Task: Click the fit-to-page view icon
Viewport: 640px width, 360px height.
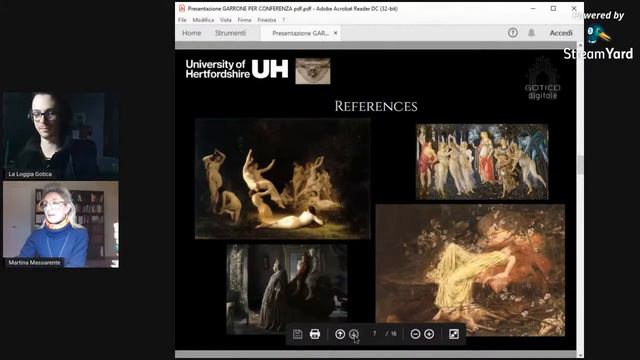Action: [x=454, y=334]
